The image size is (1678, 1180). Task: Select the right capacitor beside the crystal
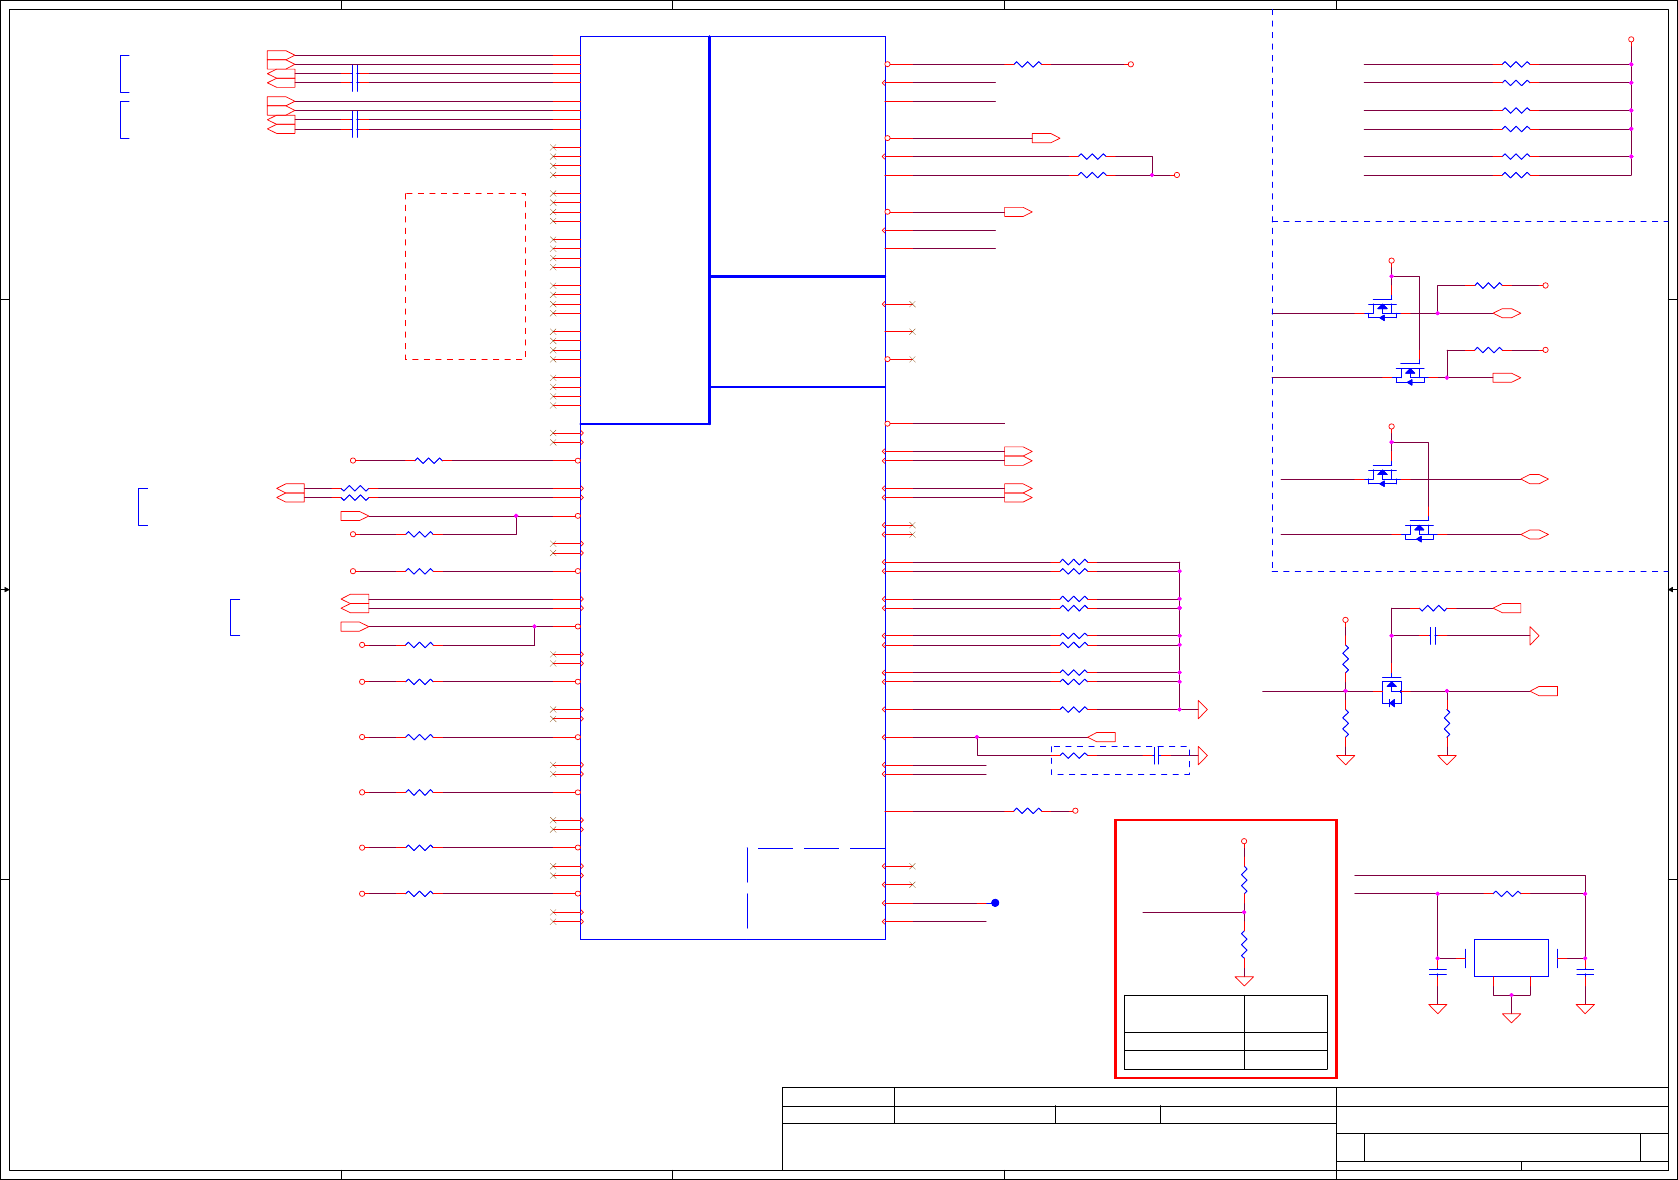click(x=1585, y=970)
